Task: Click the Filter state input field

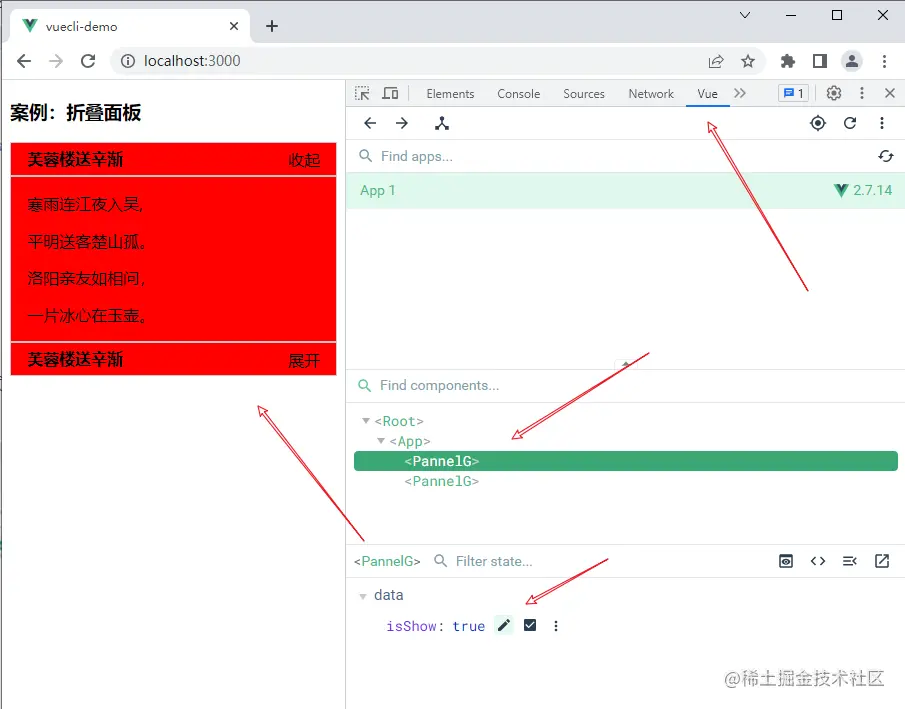Action: pos(600,561)
